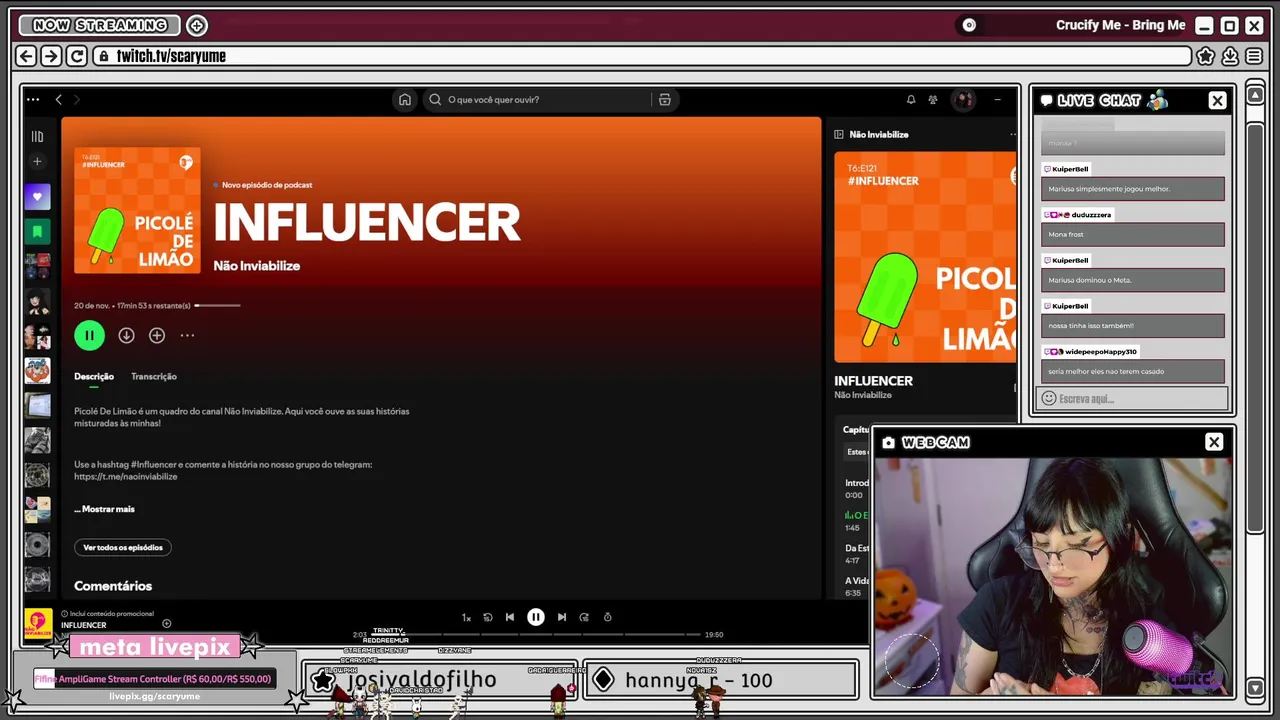Click KuiperBell's message "Mariusa dominou o Meta."
Viewport: 1280px width, 720px height.
coord(1133,280)
